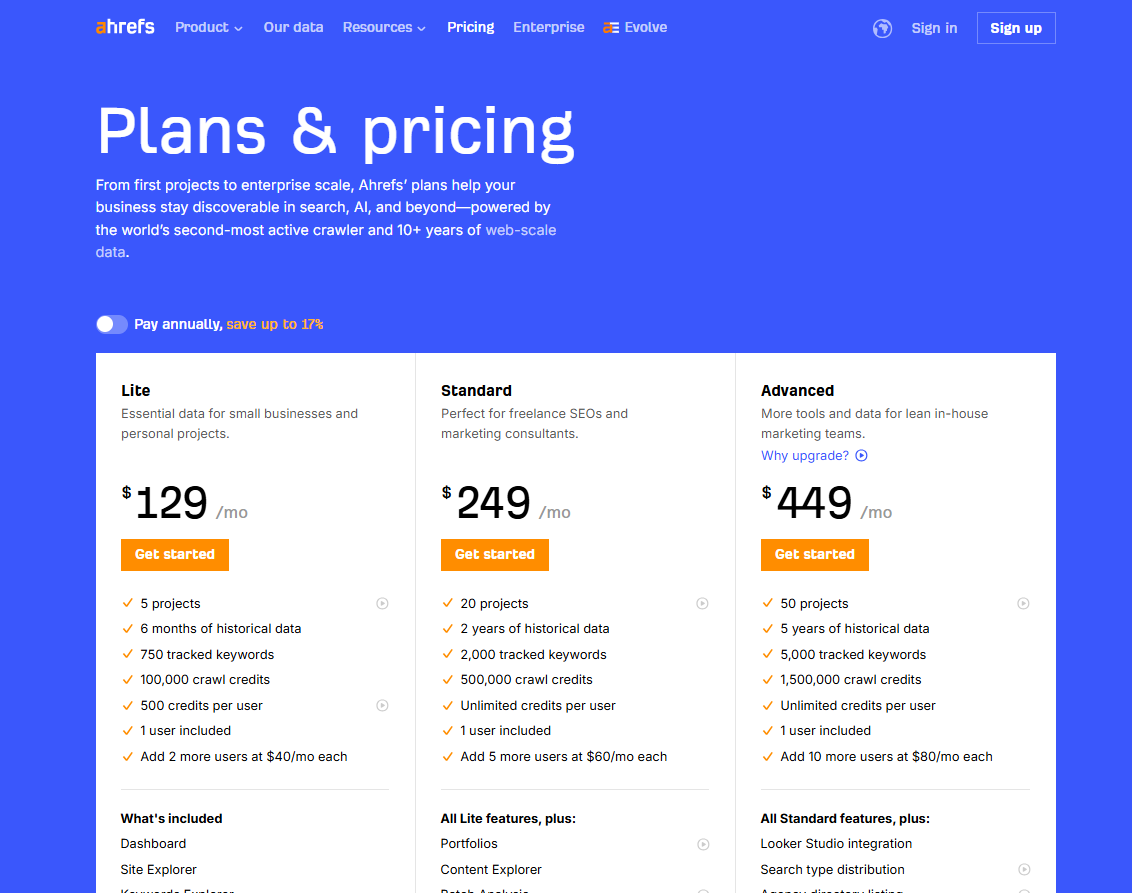Open the 'web-scale data' link
Image resolution: width=1132 pixels, height=893 pixels.
(519, 229)
